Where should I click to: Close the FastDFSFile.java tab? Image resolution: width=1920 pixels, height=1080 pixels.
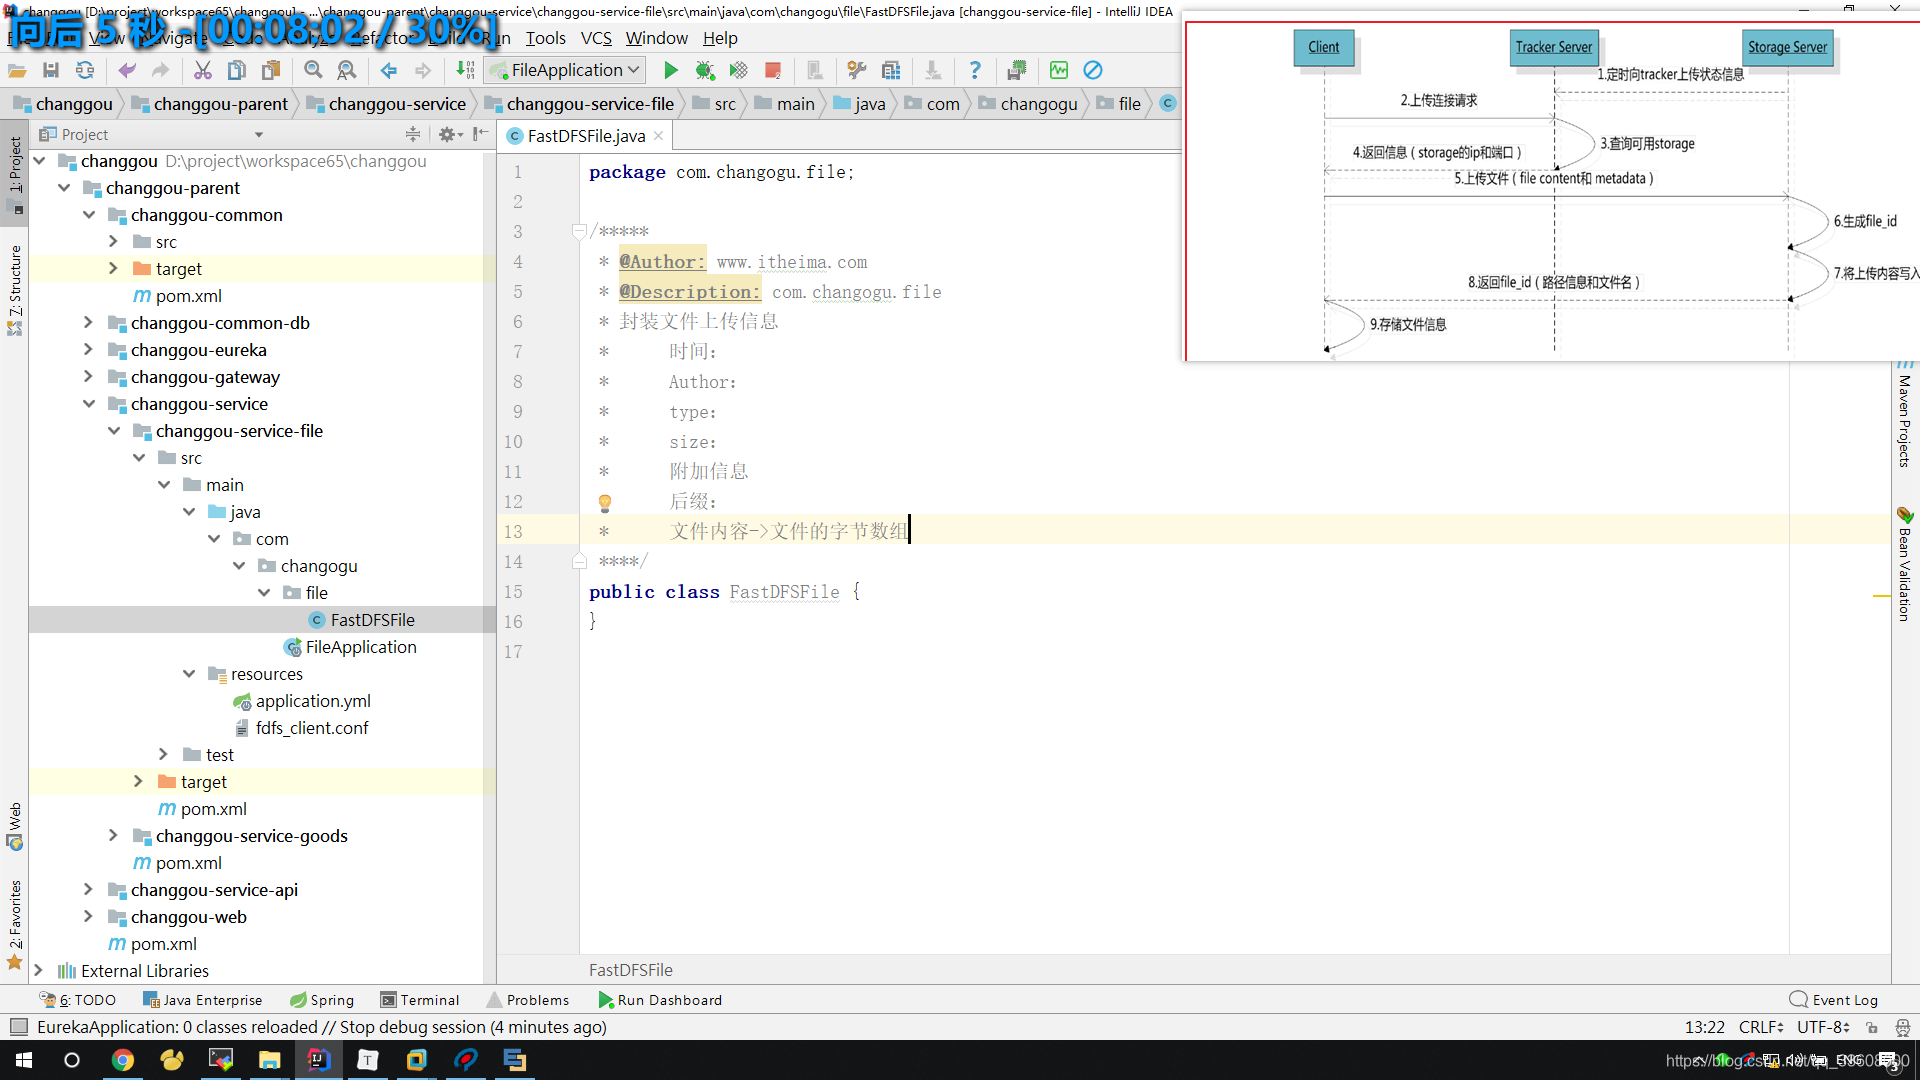[658, 136]
